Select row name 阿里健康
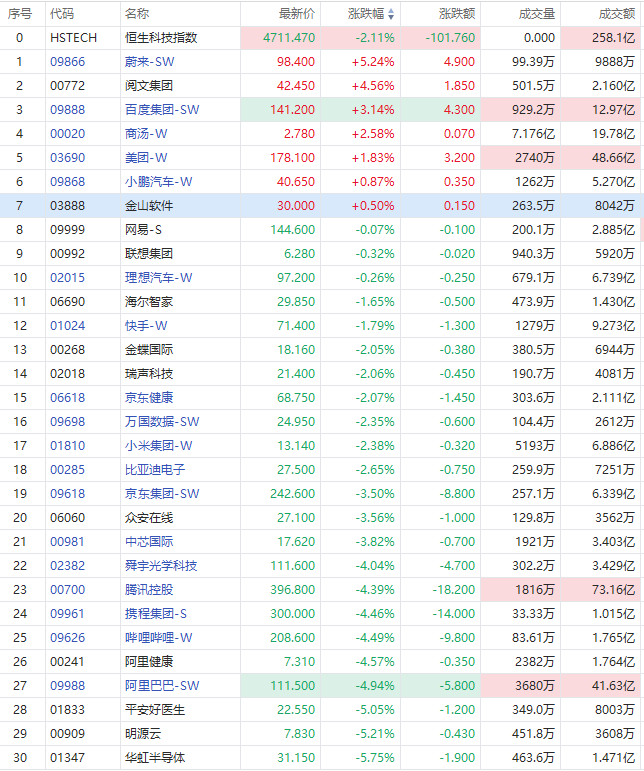 click(149, 662)
